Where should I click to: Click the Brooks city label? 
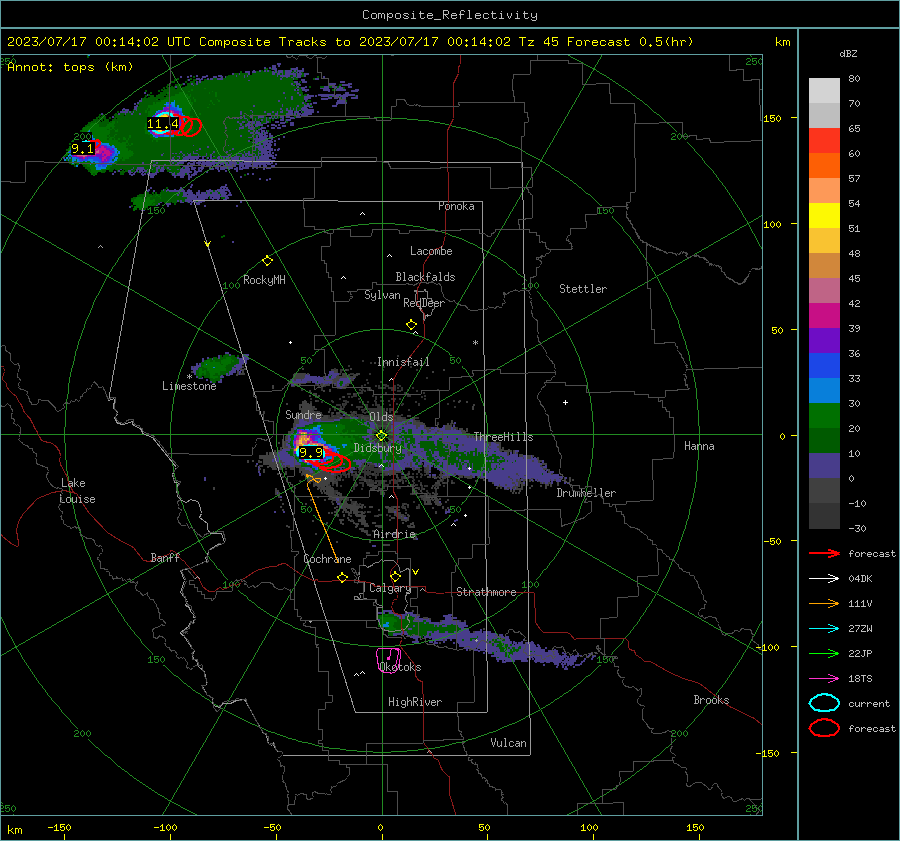point(711,700)
